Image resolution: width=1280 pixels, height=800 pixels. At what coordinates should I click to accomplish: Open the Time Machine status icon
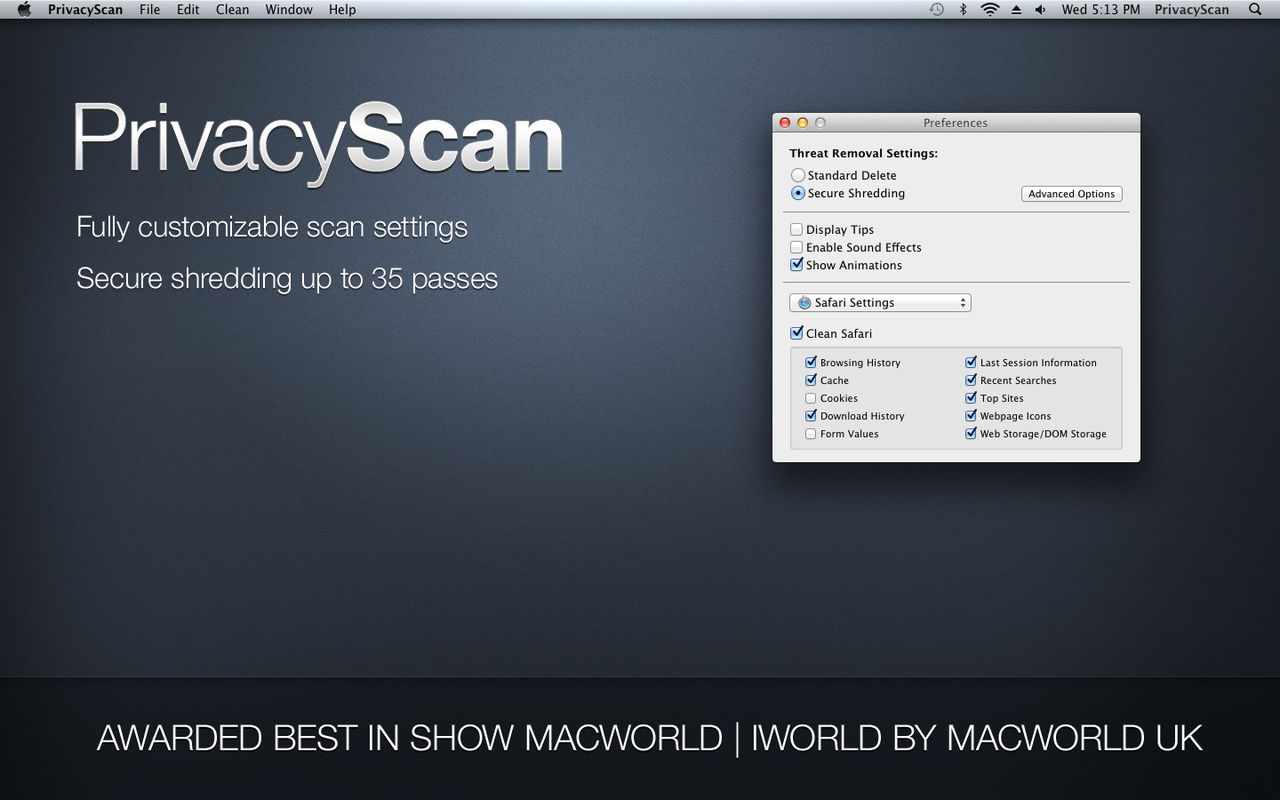point(936,9)
